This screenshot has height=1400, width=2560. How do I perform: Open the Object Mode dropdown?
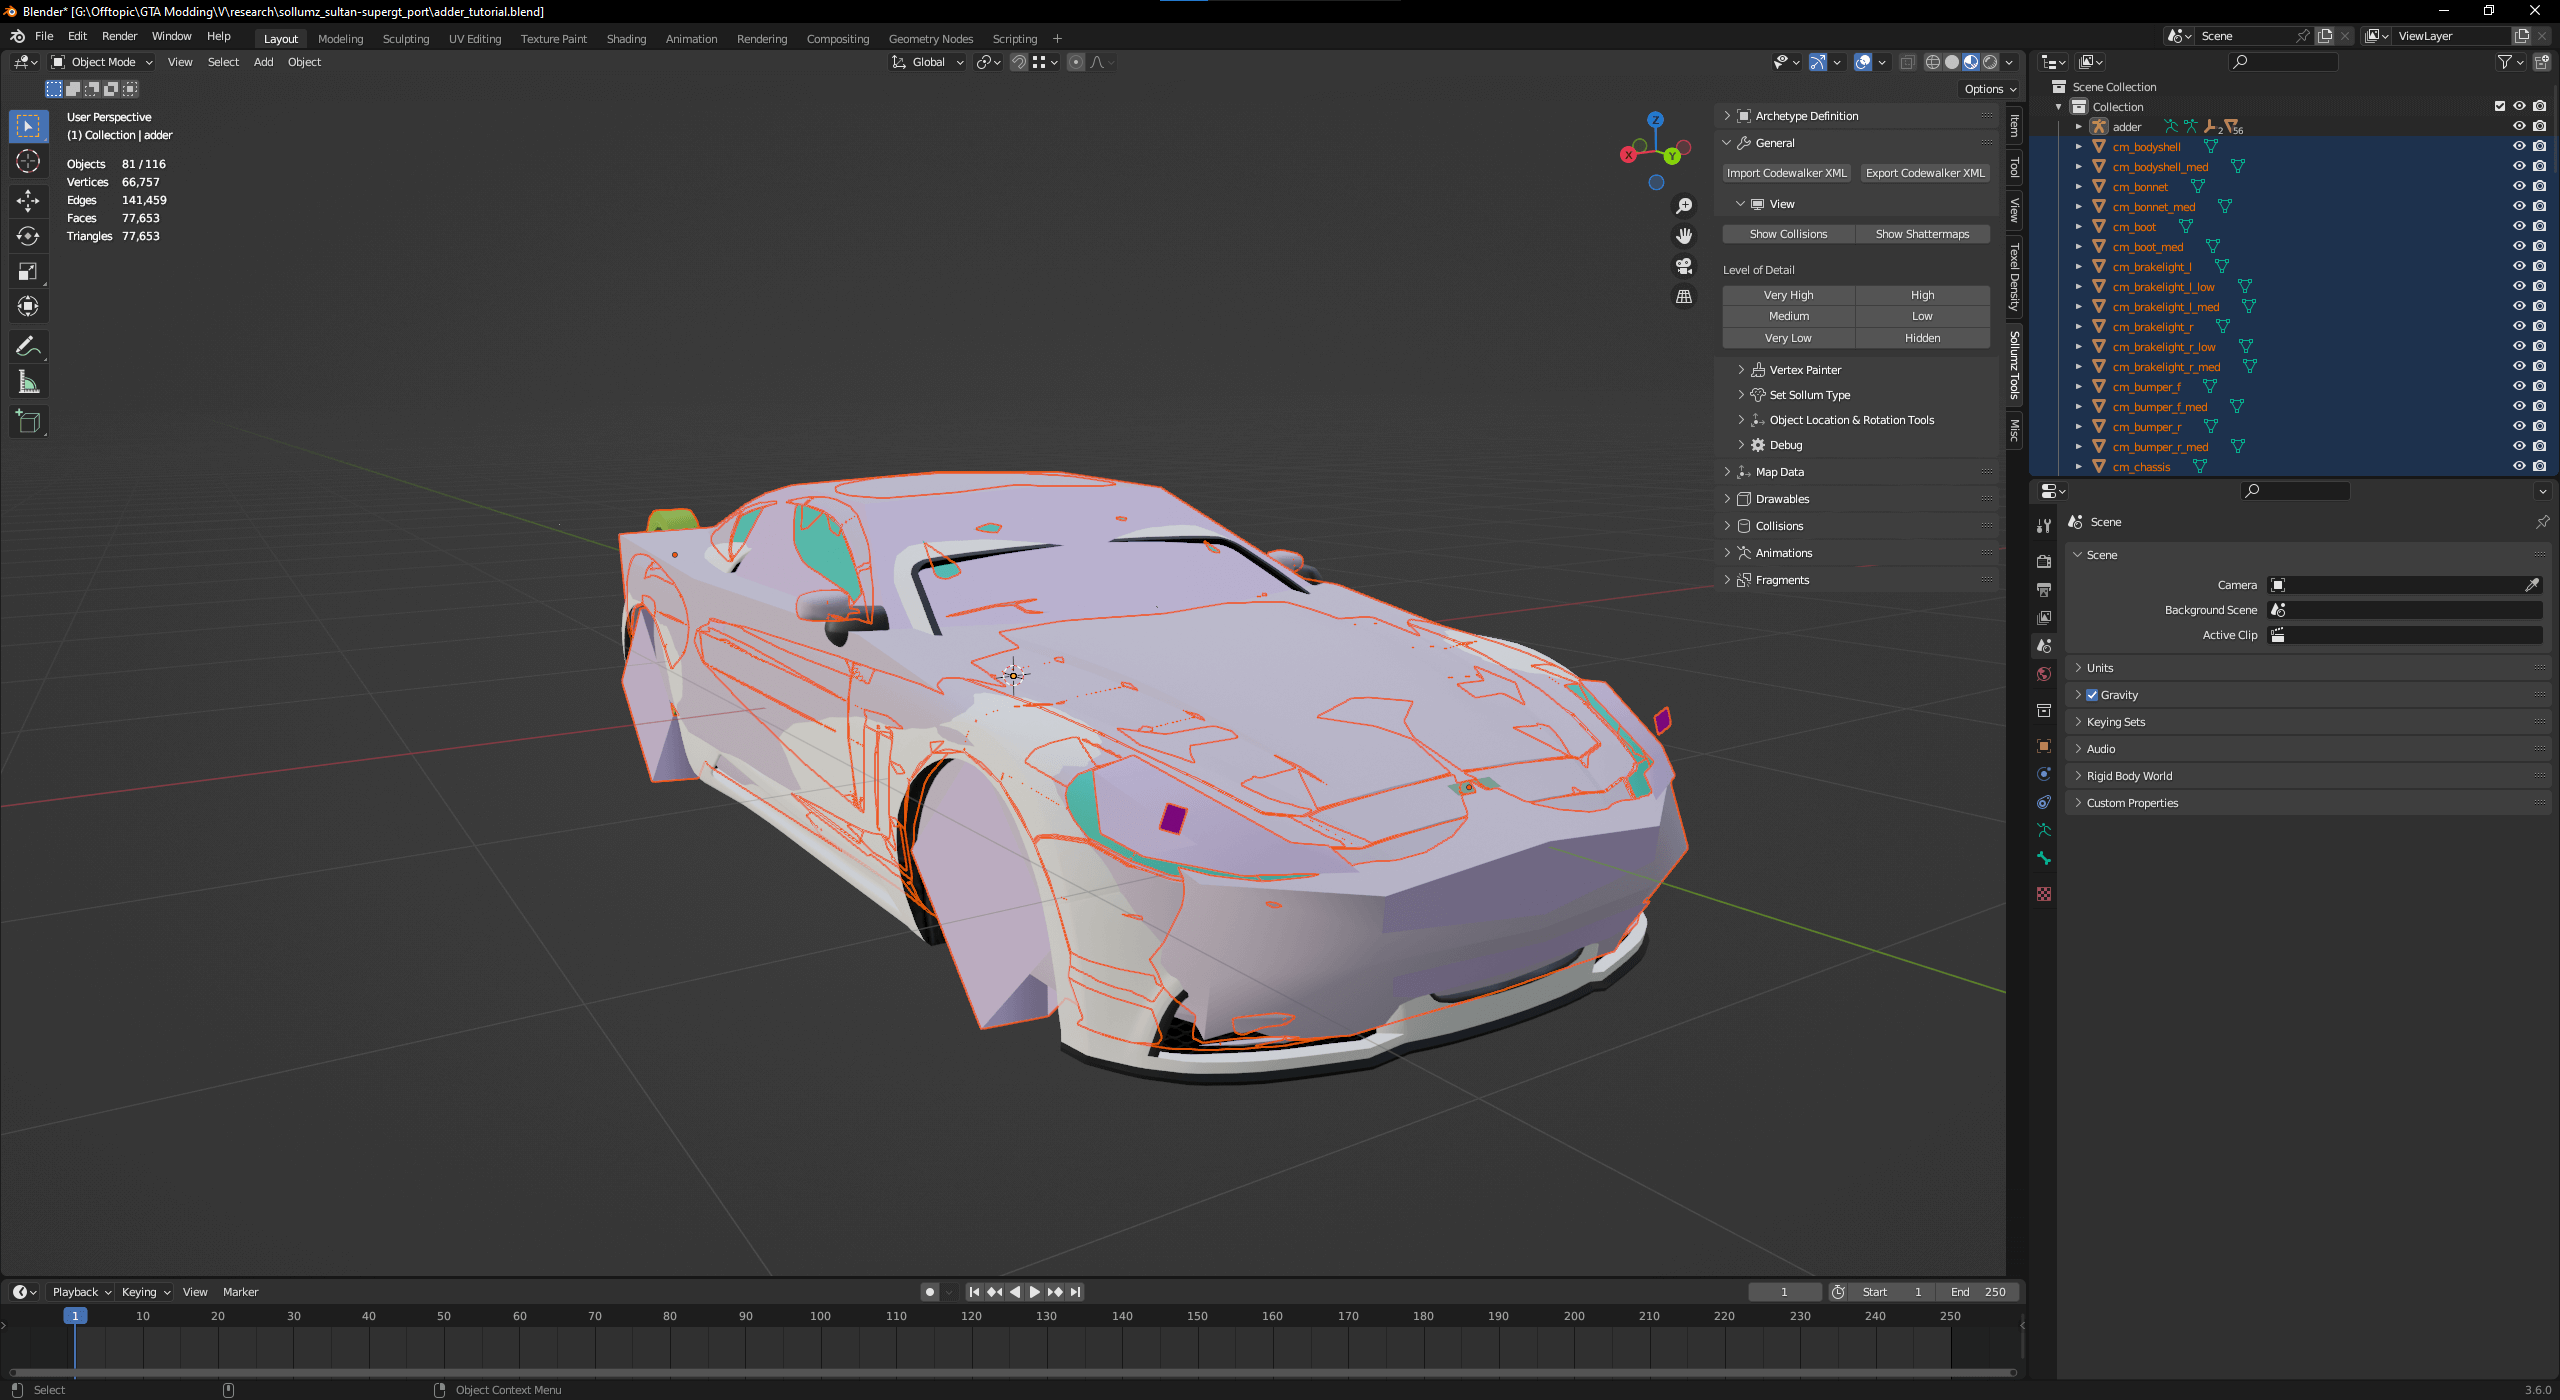[x=102, y=62]
